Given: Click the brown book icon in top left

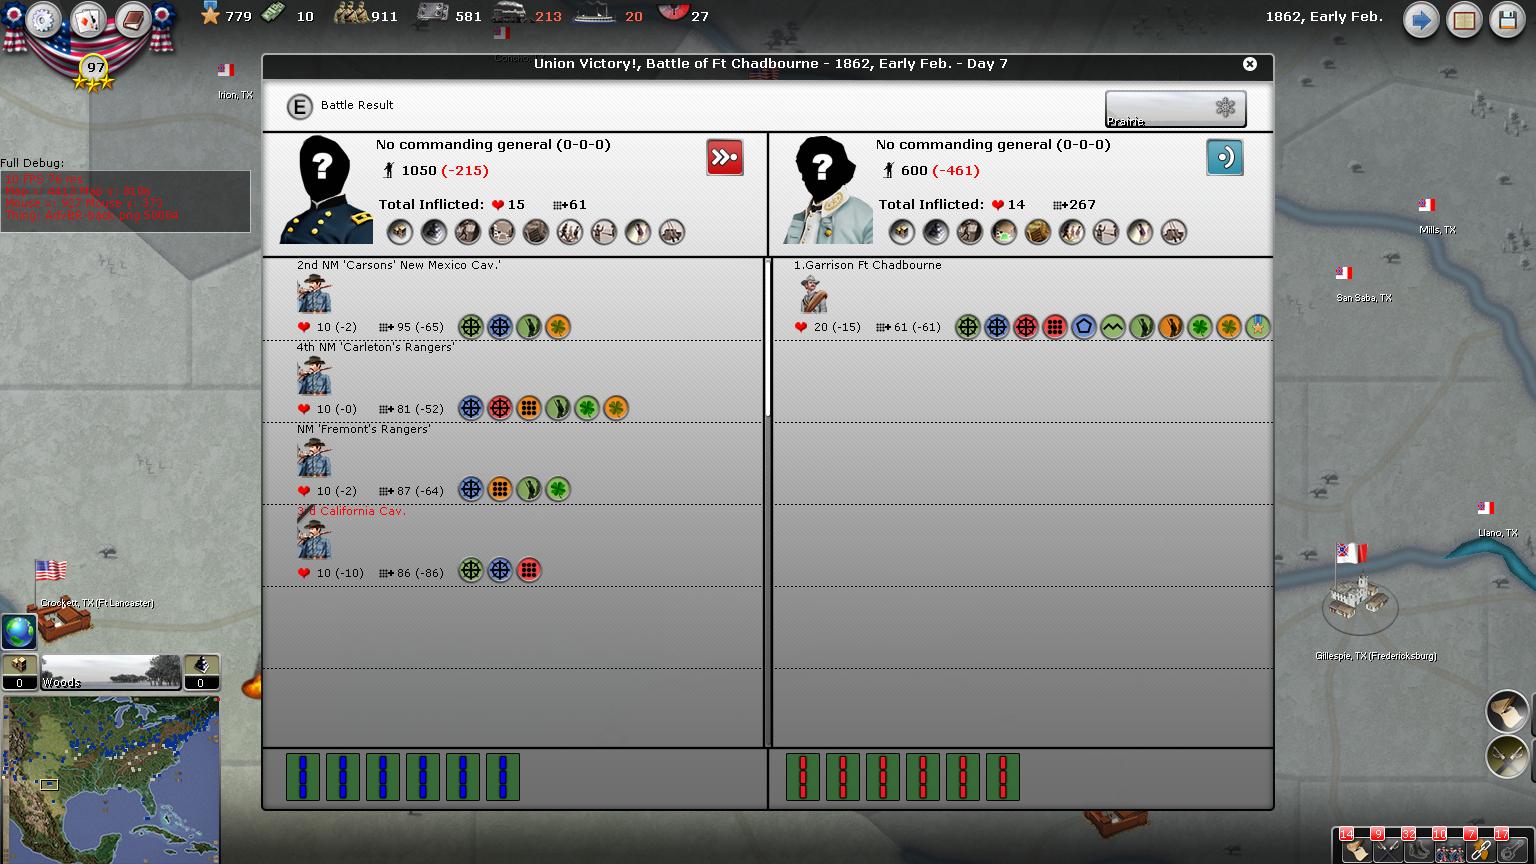Looking at the screenshot, I should click(x=132, y=20).
